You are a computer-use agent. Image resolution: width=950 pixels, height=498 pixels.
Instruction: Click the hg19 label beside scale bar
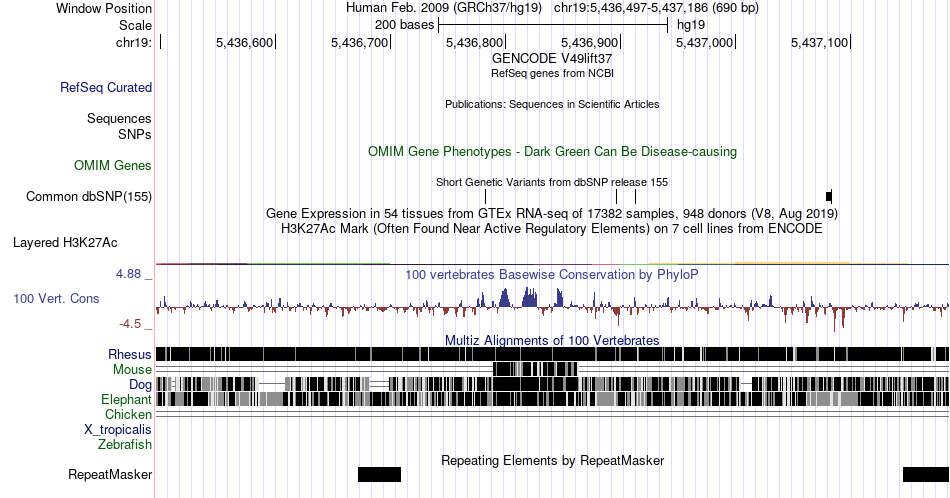point(691,25)
